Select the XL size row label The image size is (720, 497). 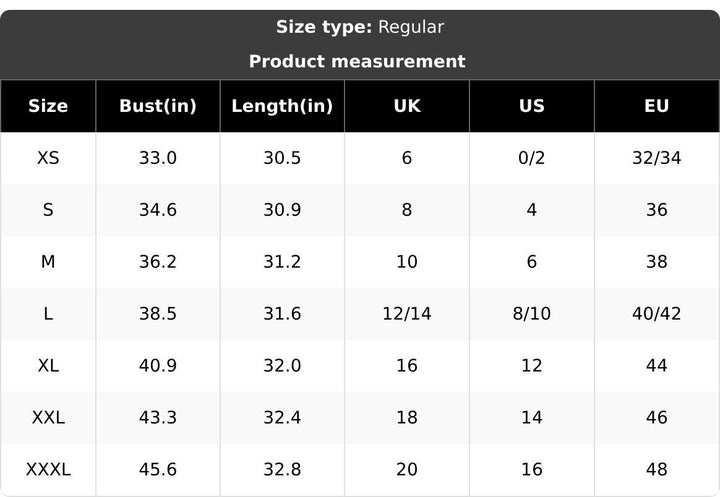[x=48, y=366]
